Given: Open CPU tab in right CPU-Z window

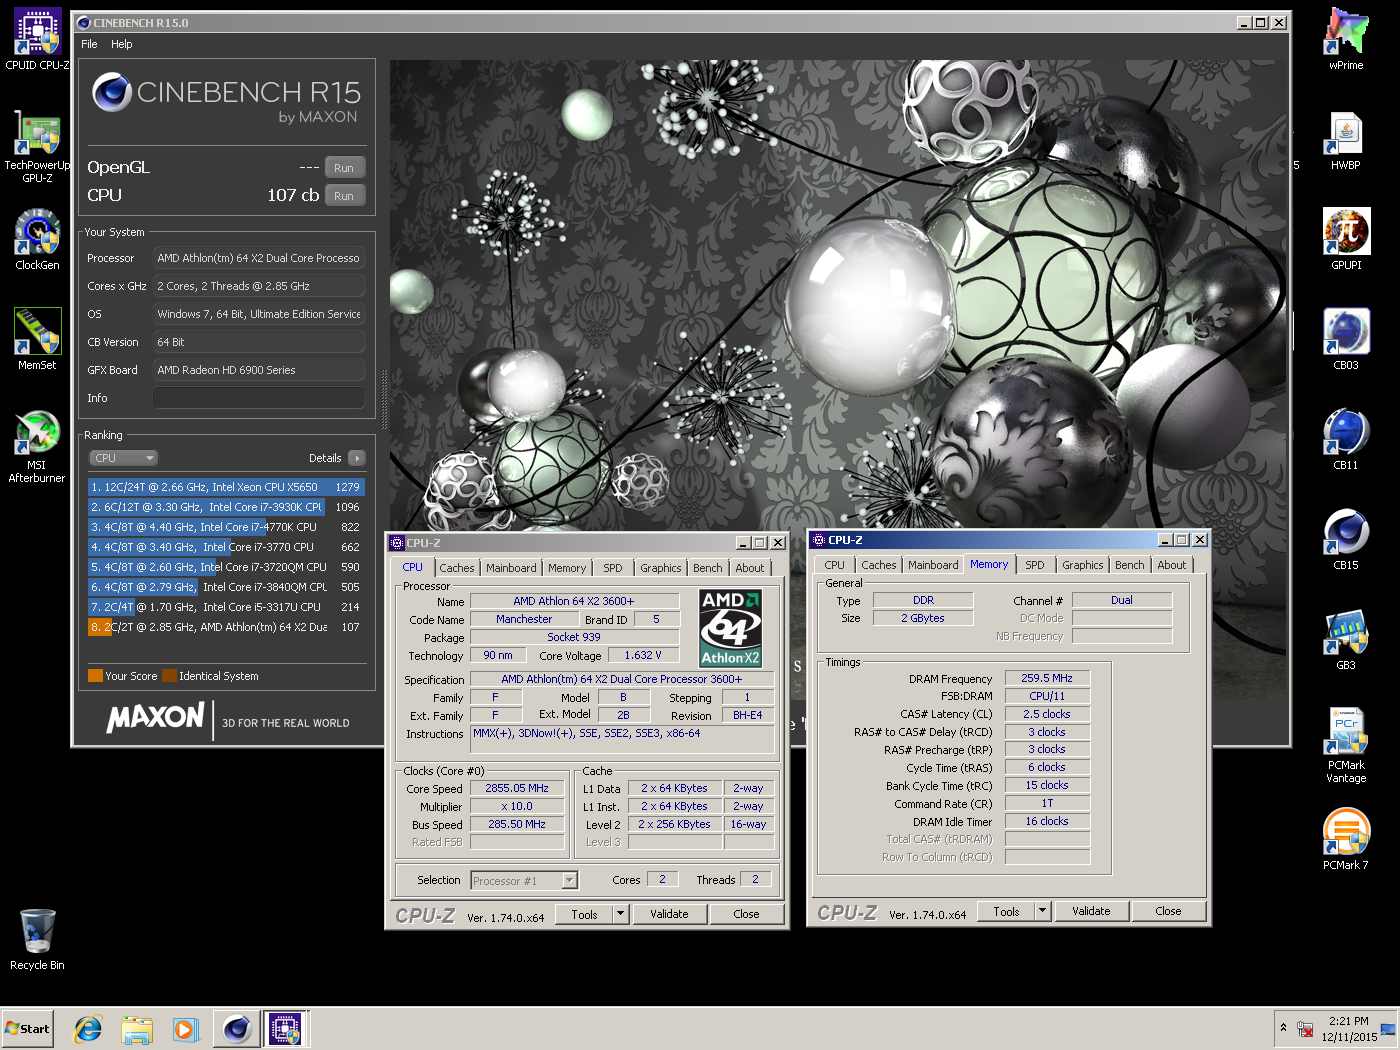Looking at the screenshot, I should point(834,565).
